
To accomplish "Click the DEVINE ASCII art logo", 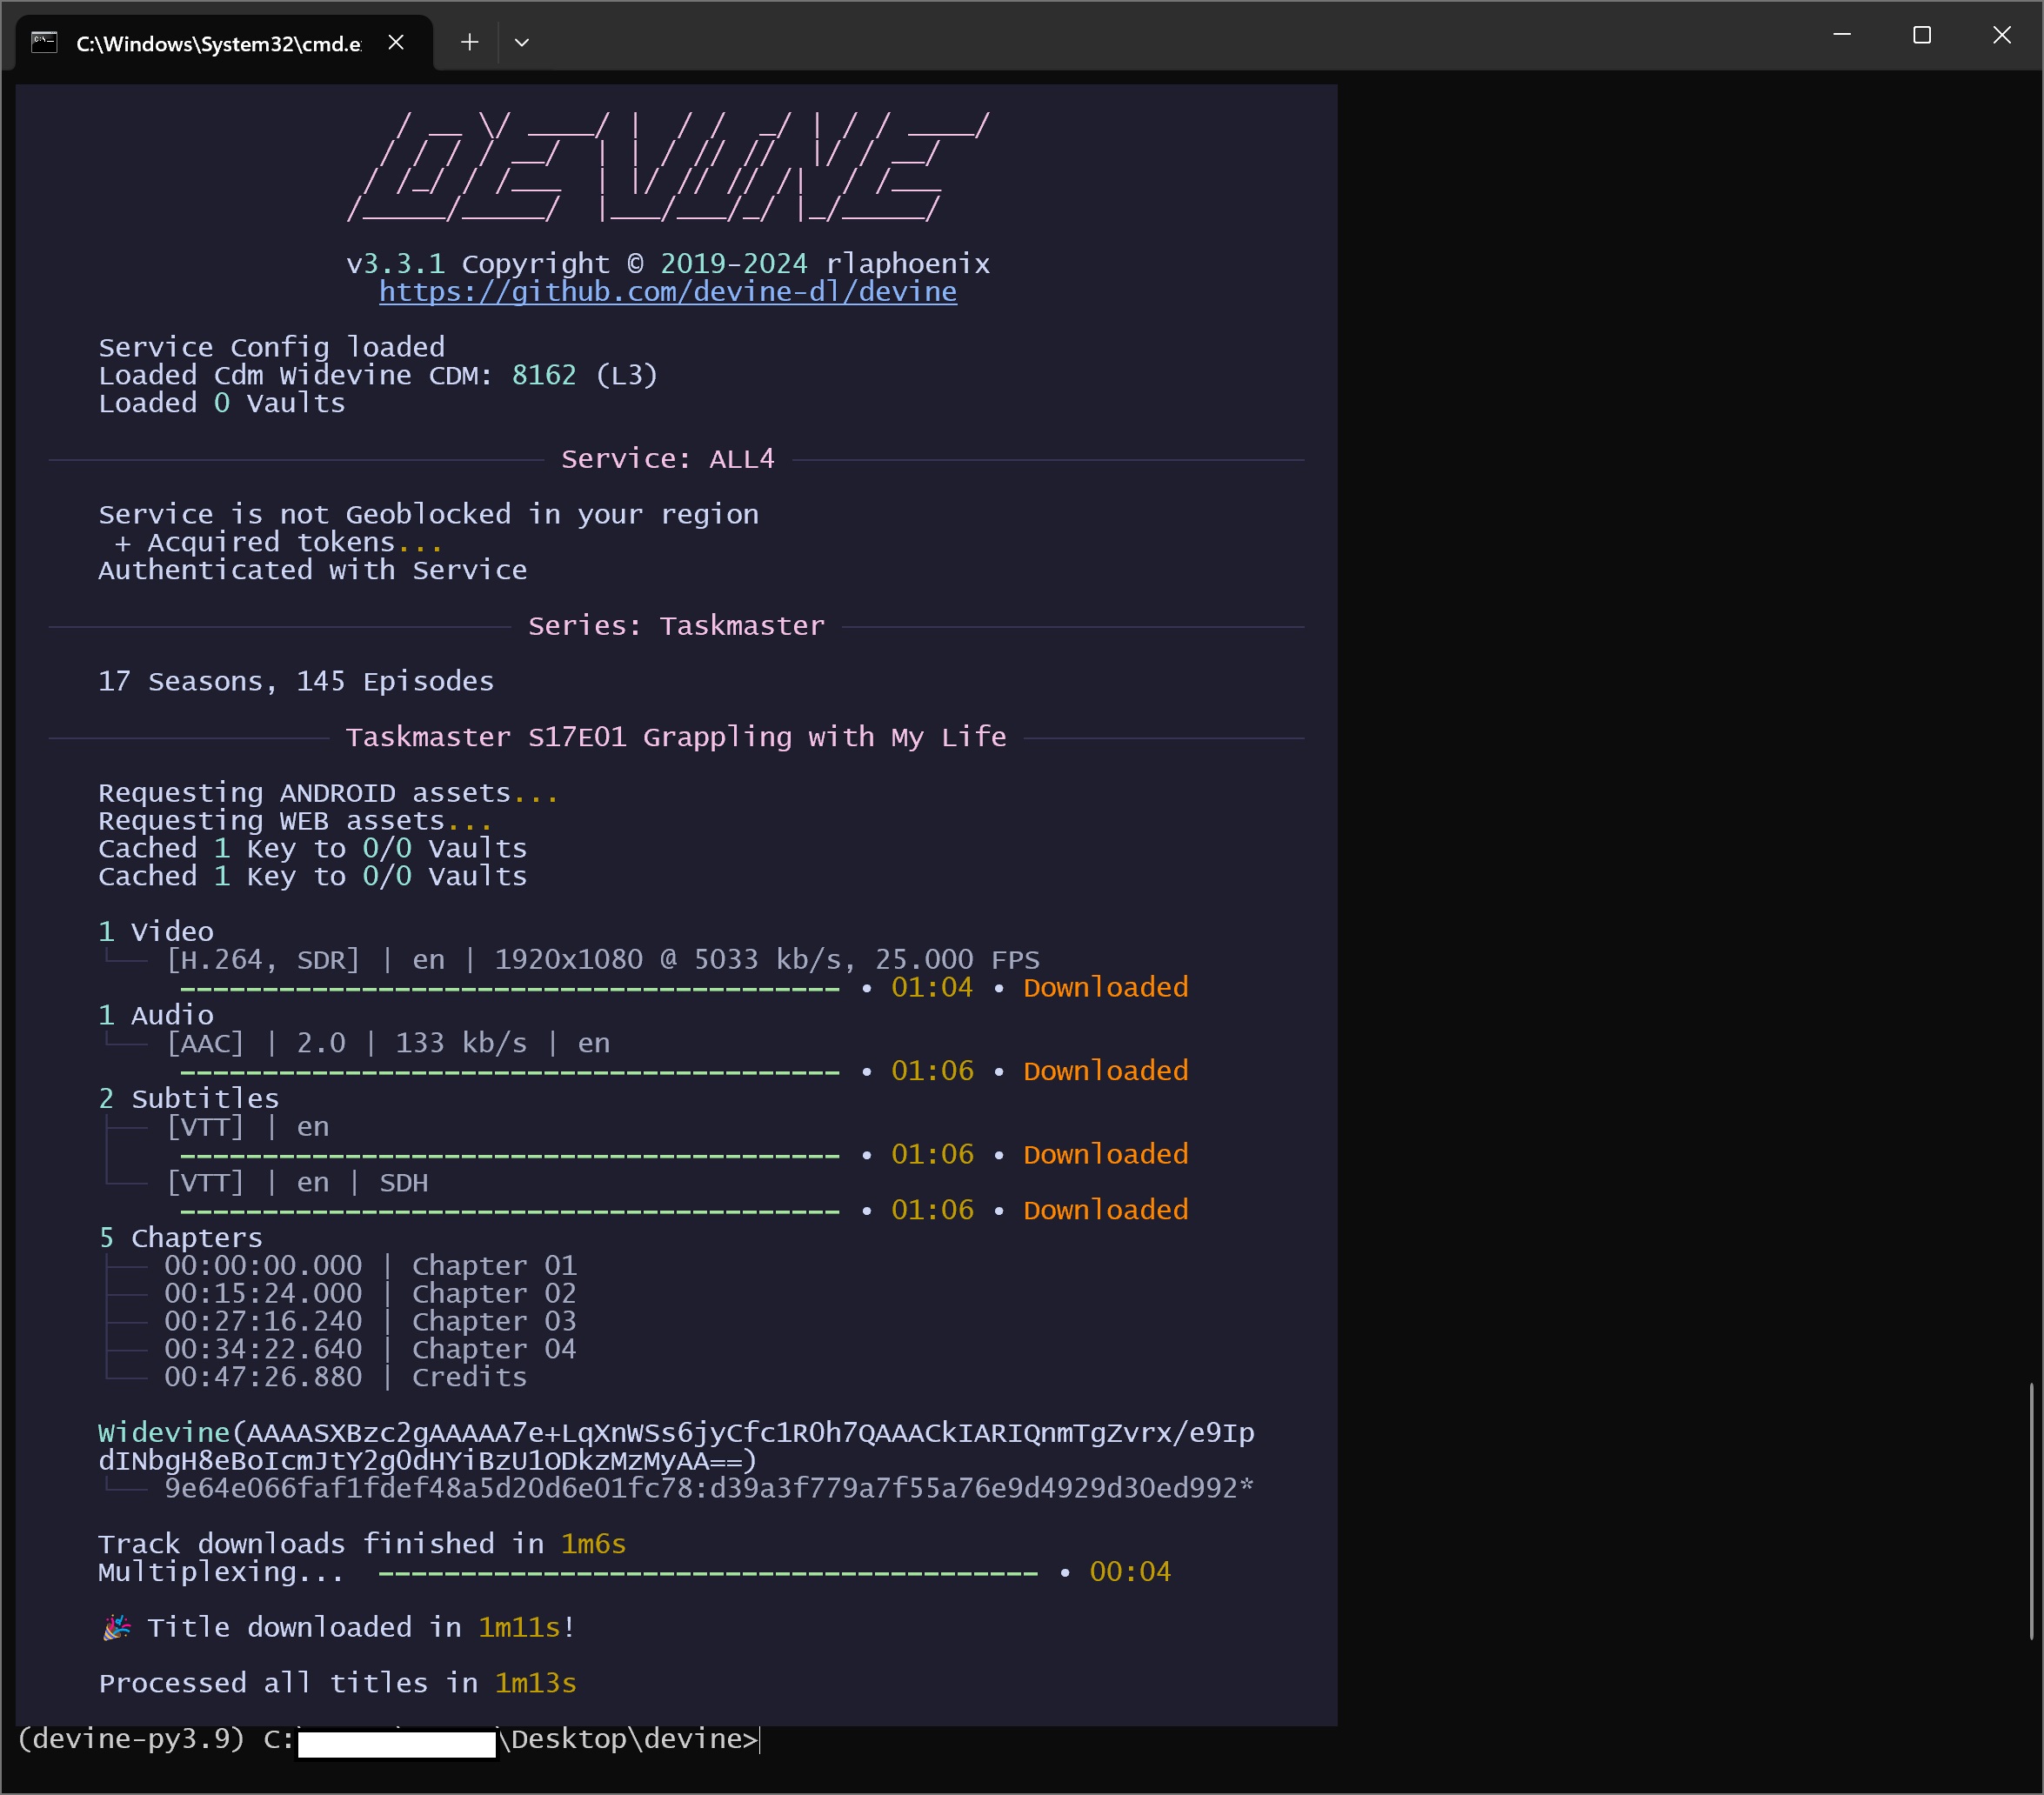I will click(667, 167).
